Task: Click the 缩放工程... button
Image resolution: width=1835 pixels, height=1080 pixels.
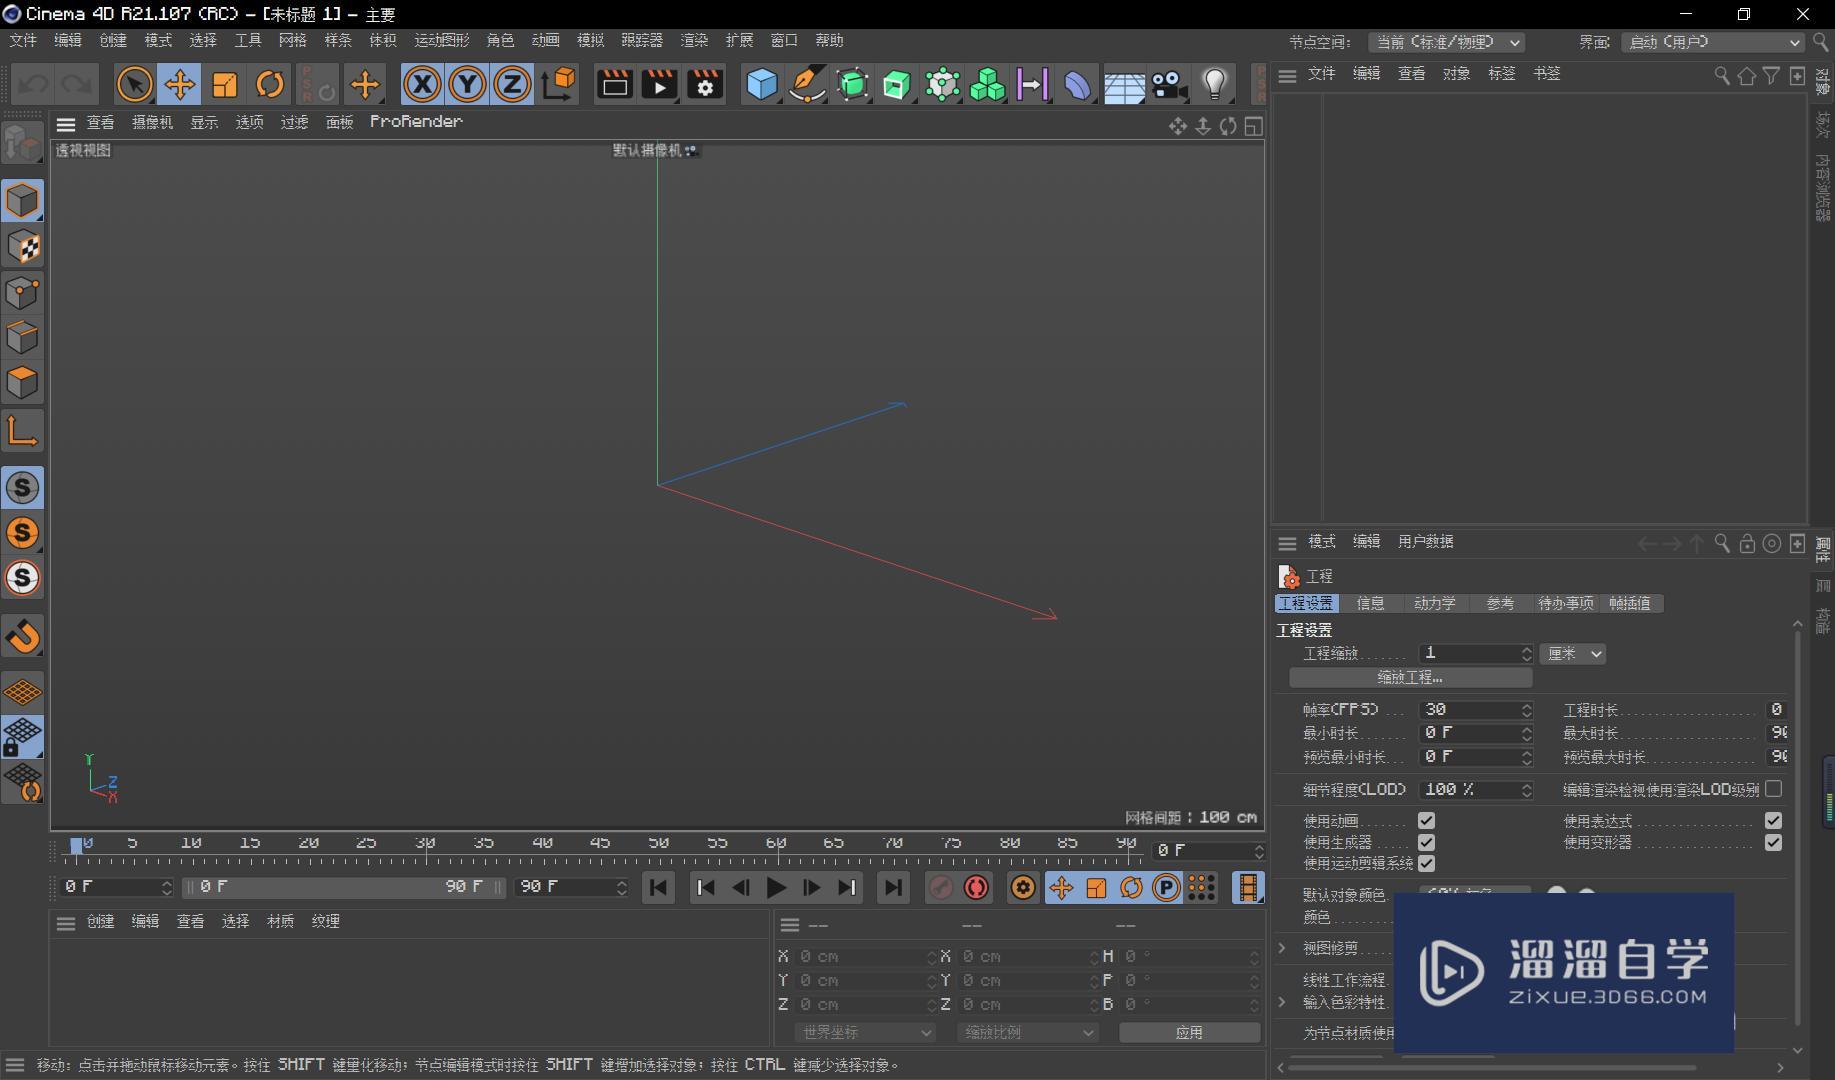Action: pos(1410,677)
